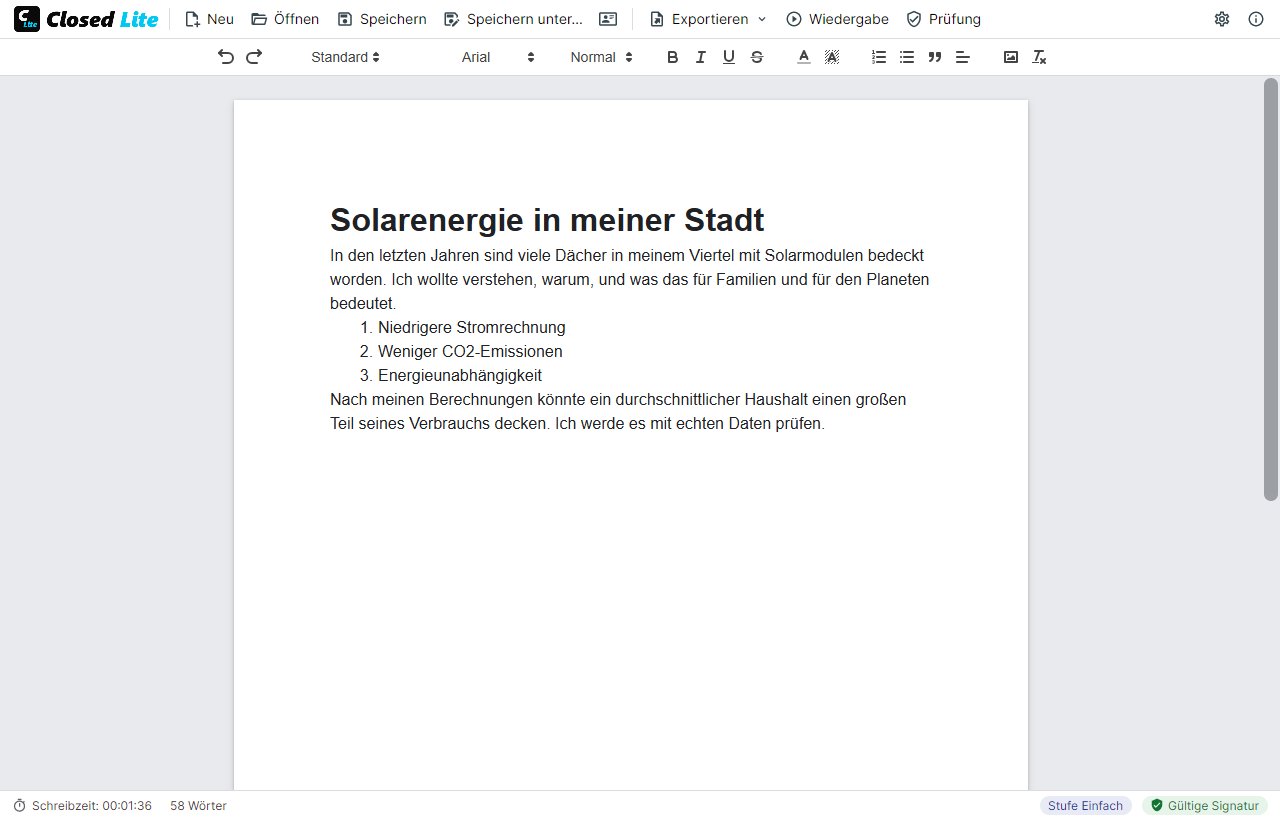This screenshot has height=820, width=1280.
Task: Open the Prüfung verification
Action: pyautogui.click(x=944, y=19)
